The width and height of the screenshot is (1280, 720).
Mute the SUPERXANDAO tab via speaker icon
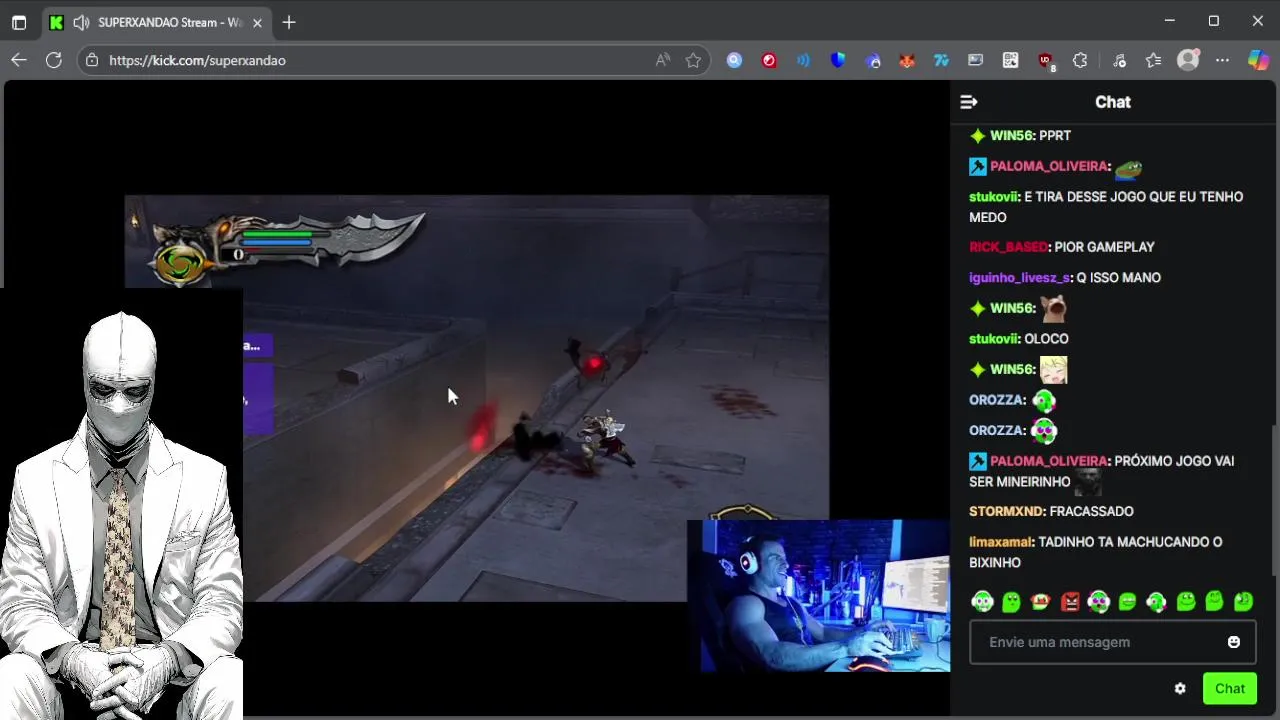coord(81,22)
